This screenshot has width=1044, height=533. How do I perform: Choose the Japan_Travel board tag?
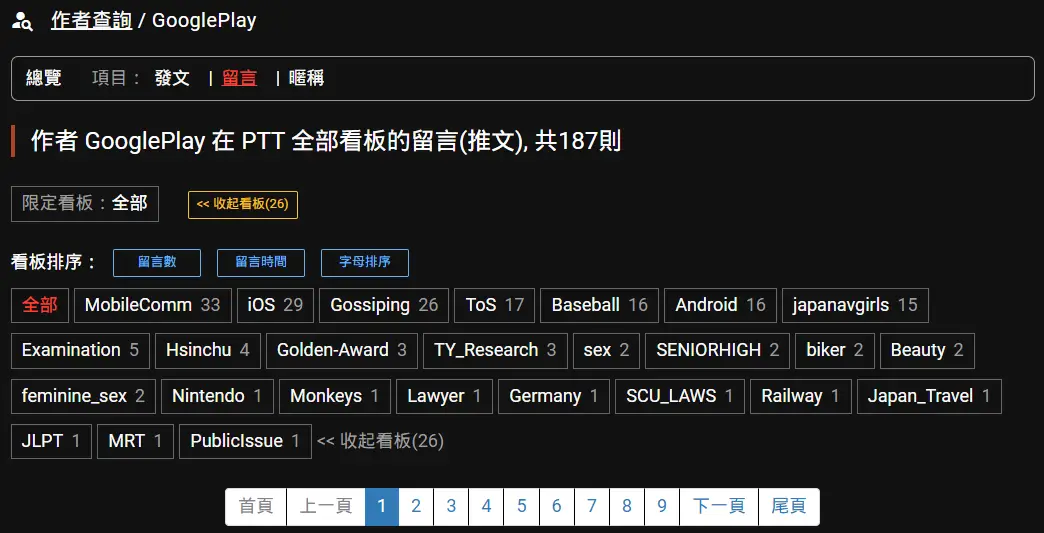(x=929, y=396)
